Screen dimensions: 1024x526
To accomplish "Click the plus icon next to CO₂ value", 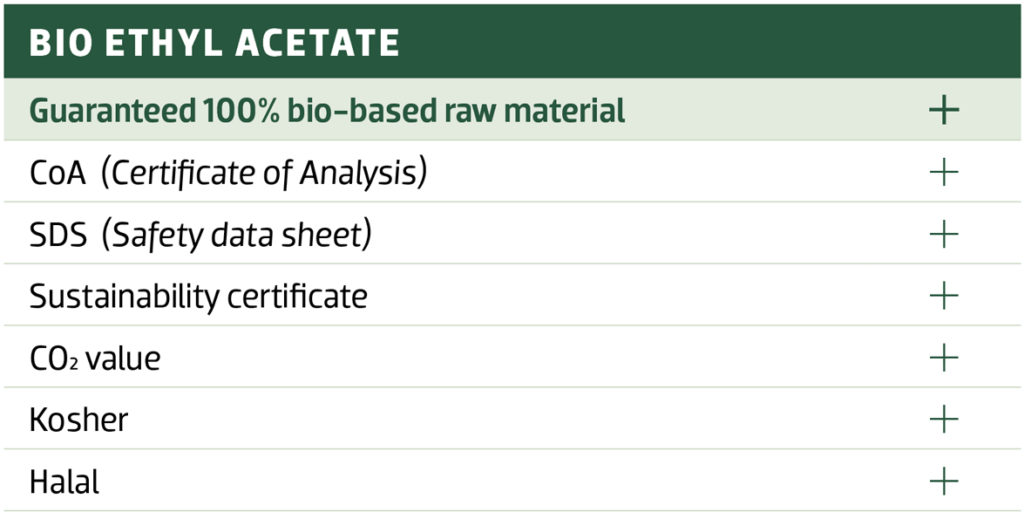I will point(943,358).
